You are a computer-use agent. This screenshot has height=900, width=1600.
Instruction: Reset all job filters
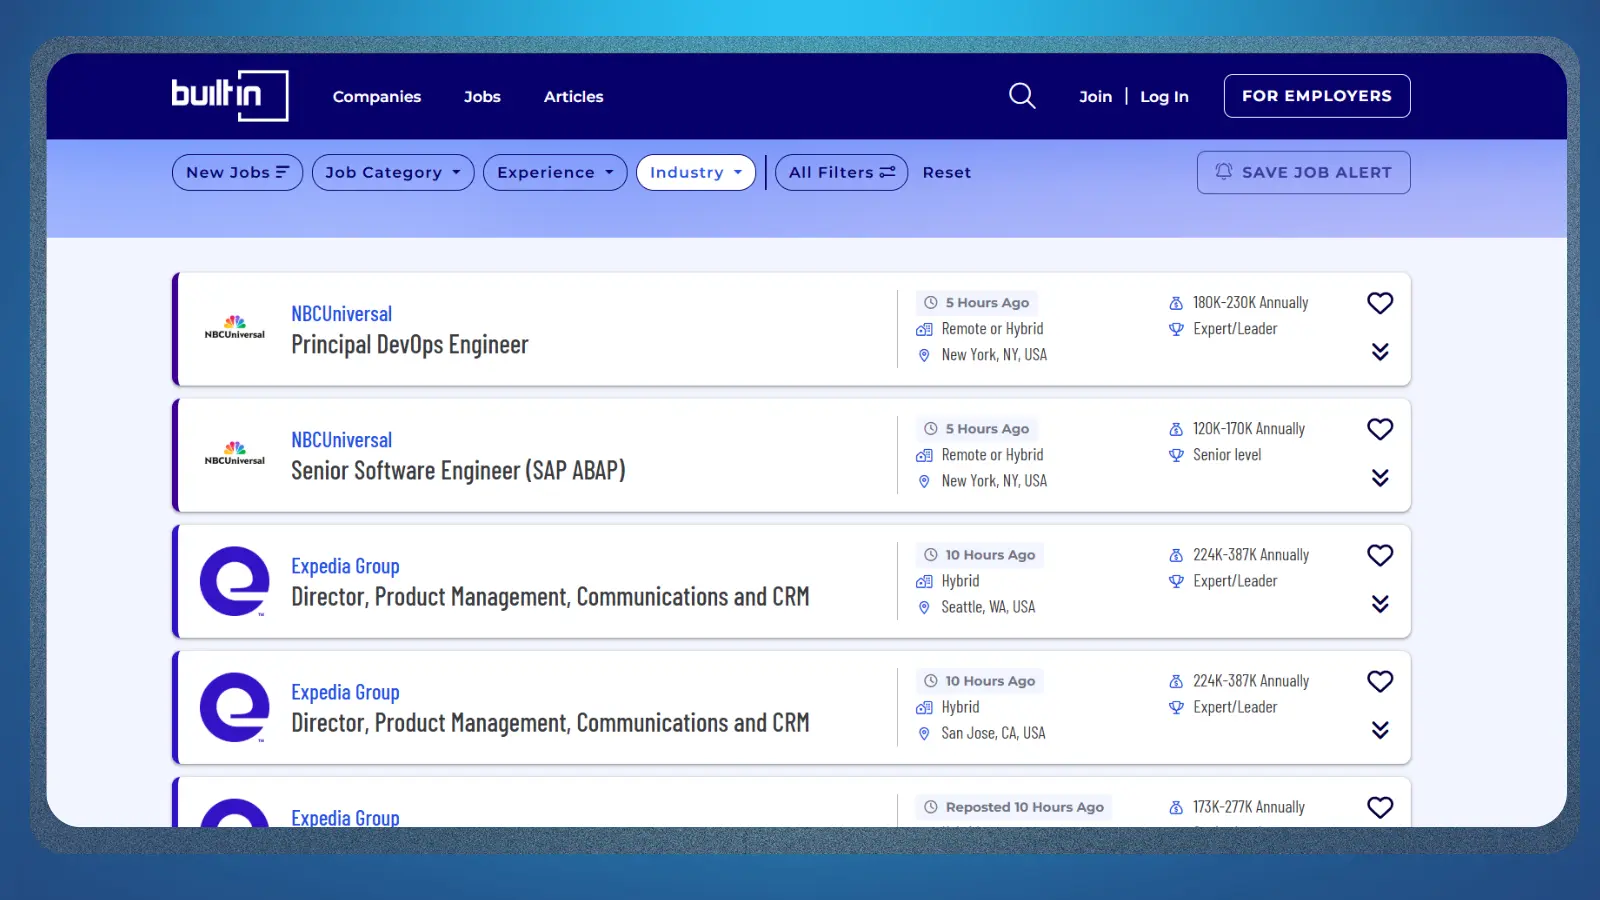coord(947,172)
